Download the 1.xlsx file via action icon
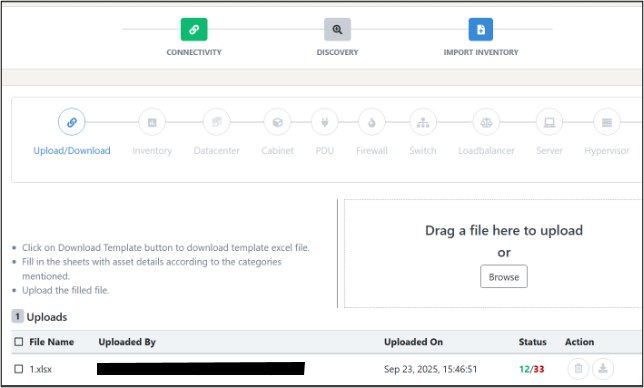644x388 pixels. point(603,369)
